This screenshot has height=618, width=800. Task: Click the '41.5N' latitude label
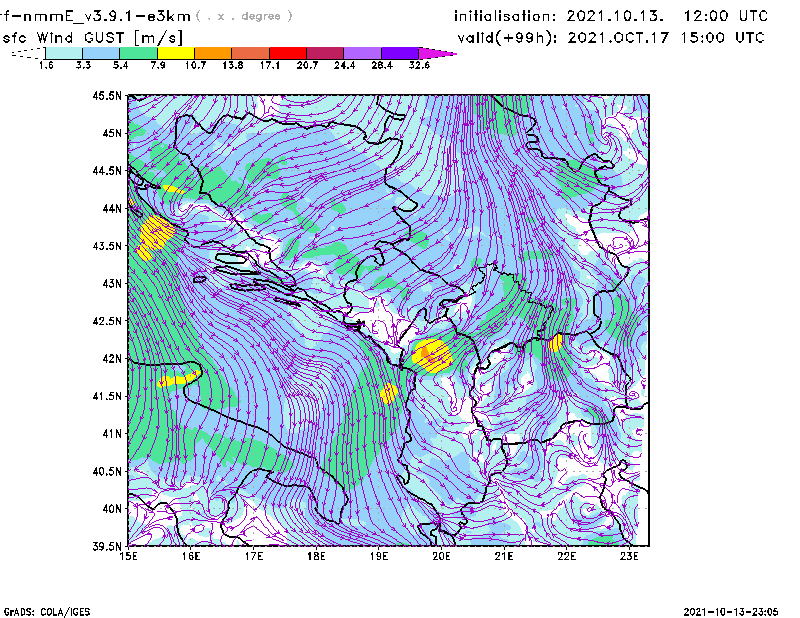[x=107, y=396]
